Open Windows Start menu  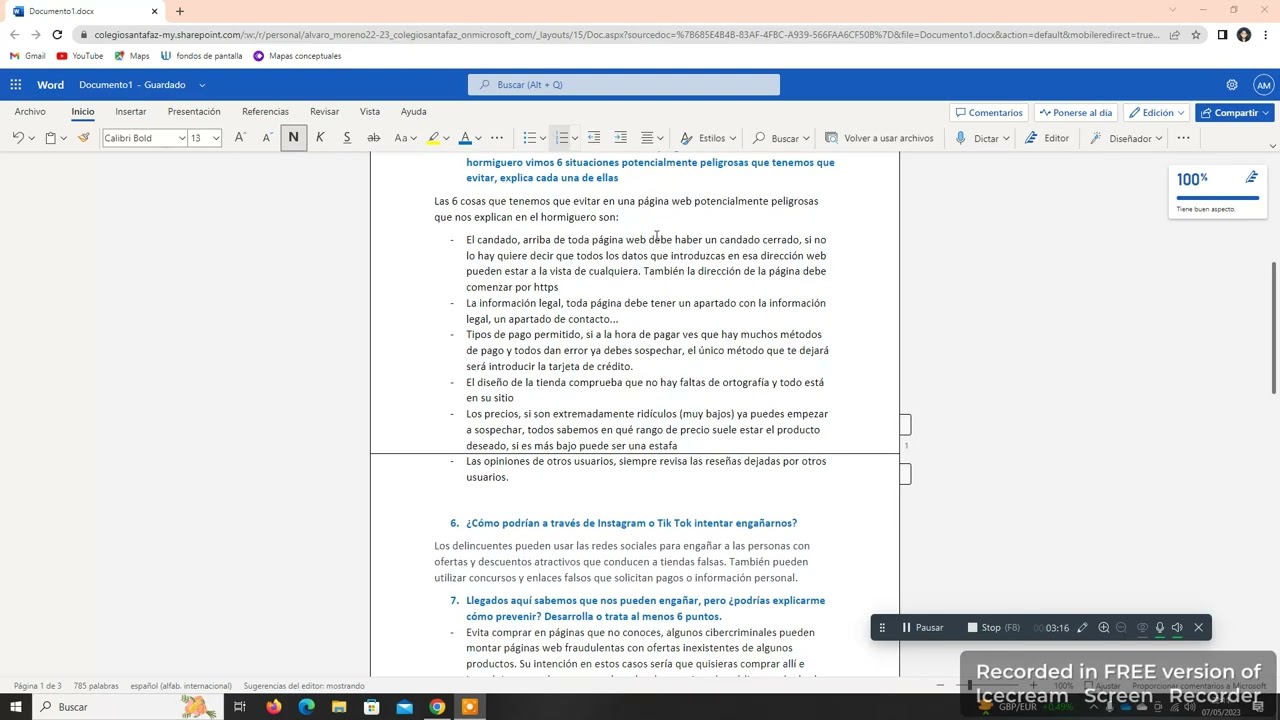pyautogui.click(x=16, y=707)
